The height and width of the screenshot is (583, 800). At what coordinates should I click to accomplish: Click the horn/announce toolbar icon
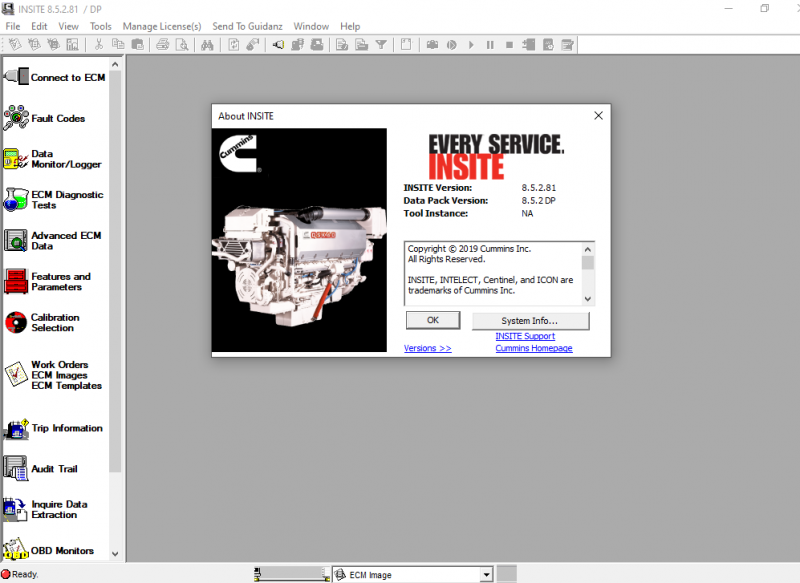pyautogui.click(x=278, y=45)
